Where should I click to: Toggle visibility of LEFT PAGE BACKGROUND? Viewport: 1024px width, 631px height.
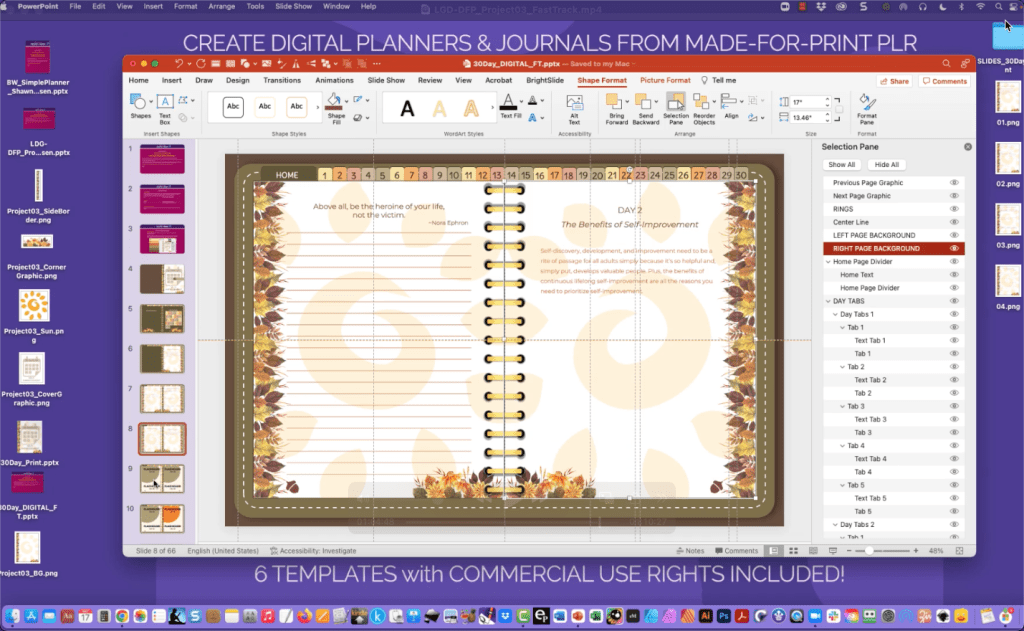click(955, 235)
